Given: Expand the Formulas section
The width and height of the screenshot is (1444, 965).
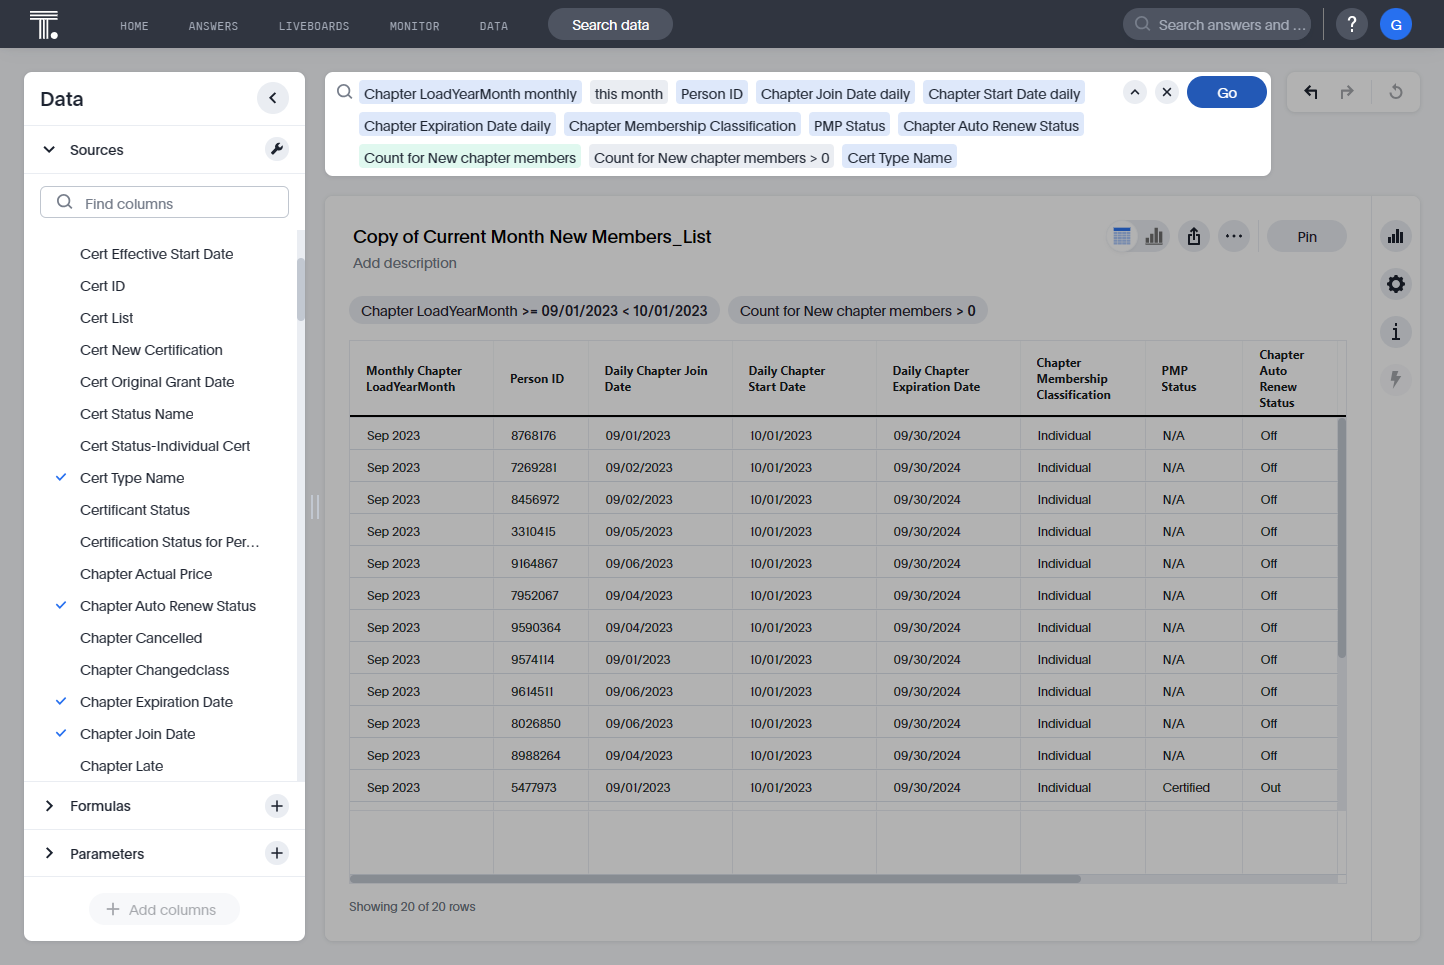Looking at the screenshot, I should pos(49,806).
